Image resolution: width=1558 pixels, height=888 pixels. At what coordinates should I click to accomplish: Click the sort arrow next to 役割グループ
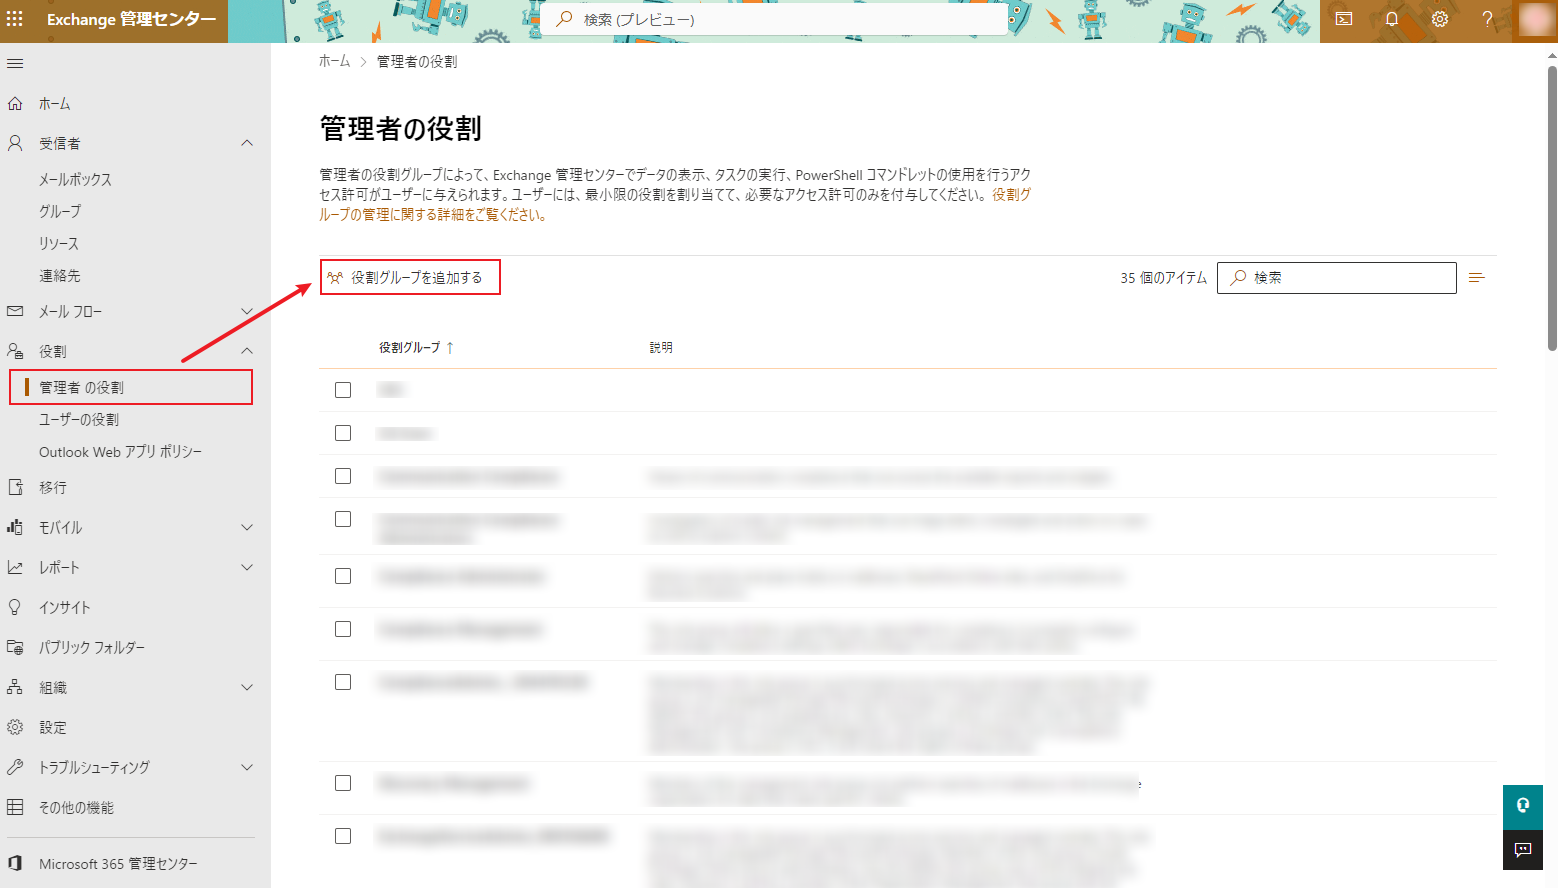tap(450, 348)
